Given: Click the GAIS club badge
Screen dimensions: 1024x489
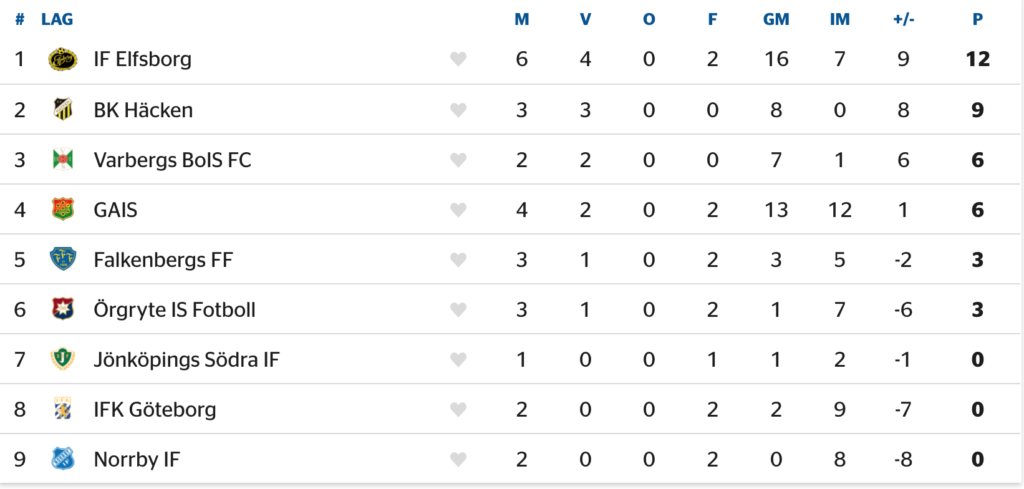Looking at the screenshot, I should [62, 209].
